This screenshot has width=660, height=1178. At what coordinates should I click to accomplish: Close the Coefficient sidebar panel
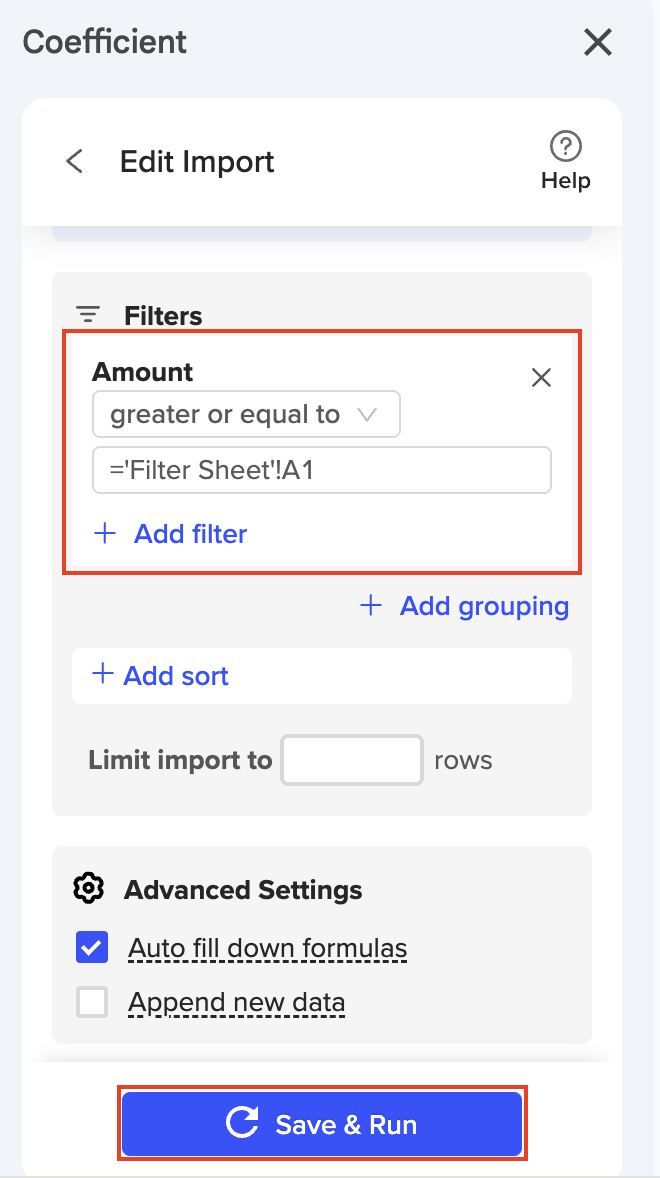tap(597, 42)
